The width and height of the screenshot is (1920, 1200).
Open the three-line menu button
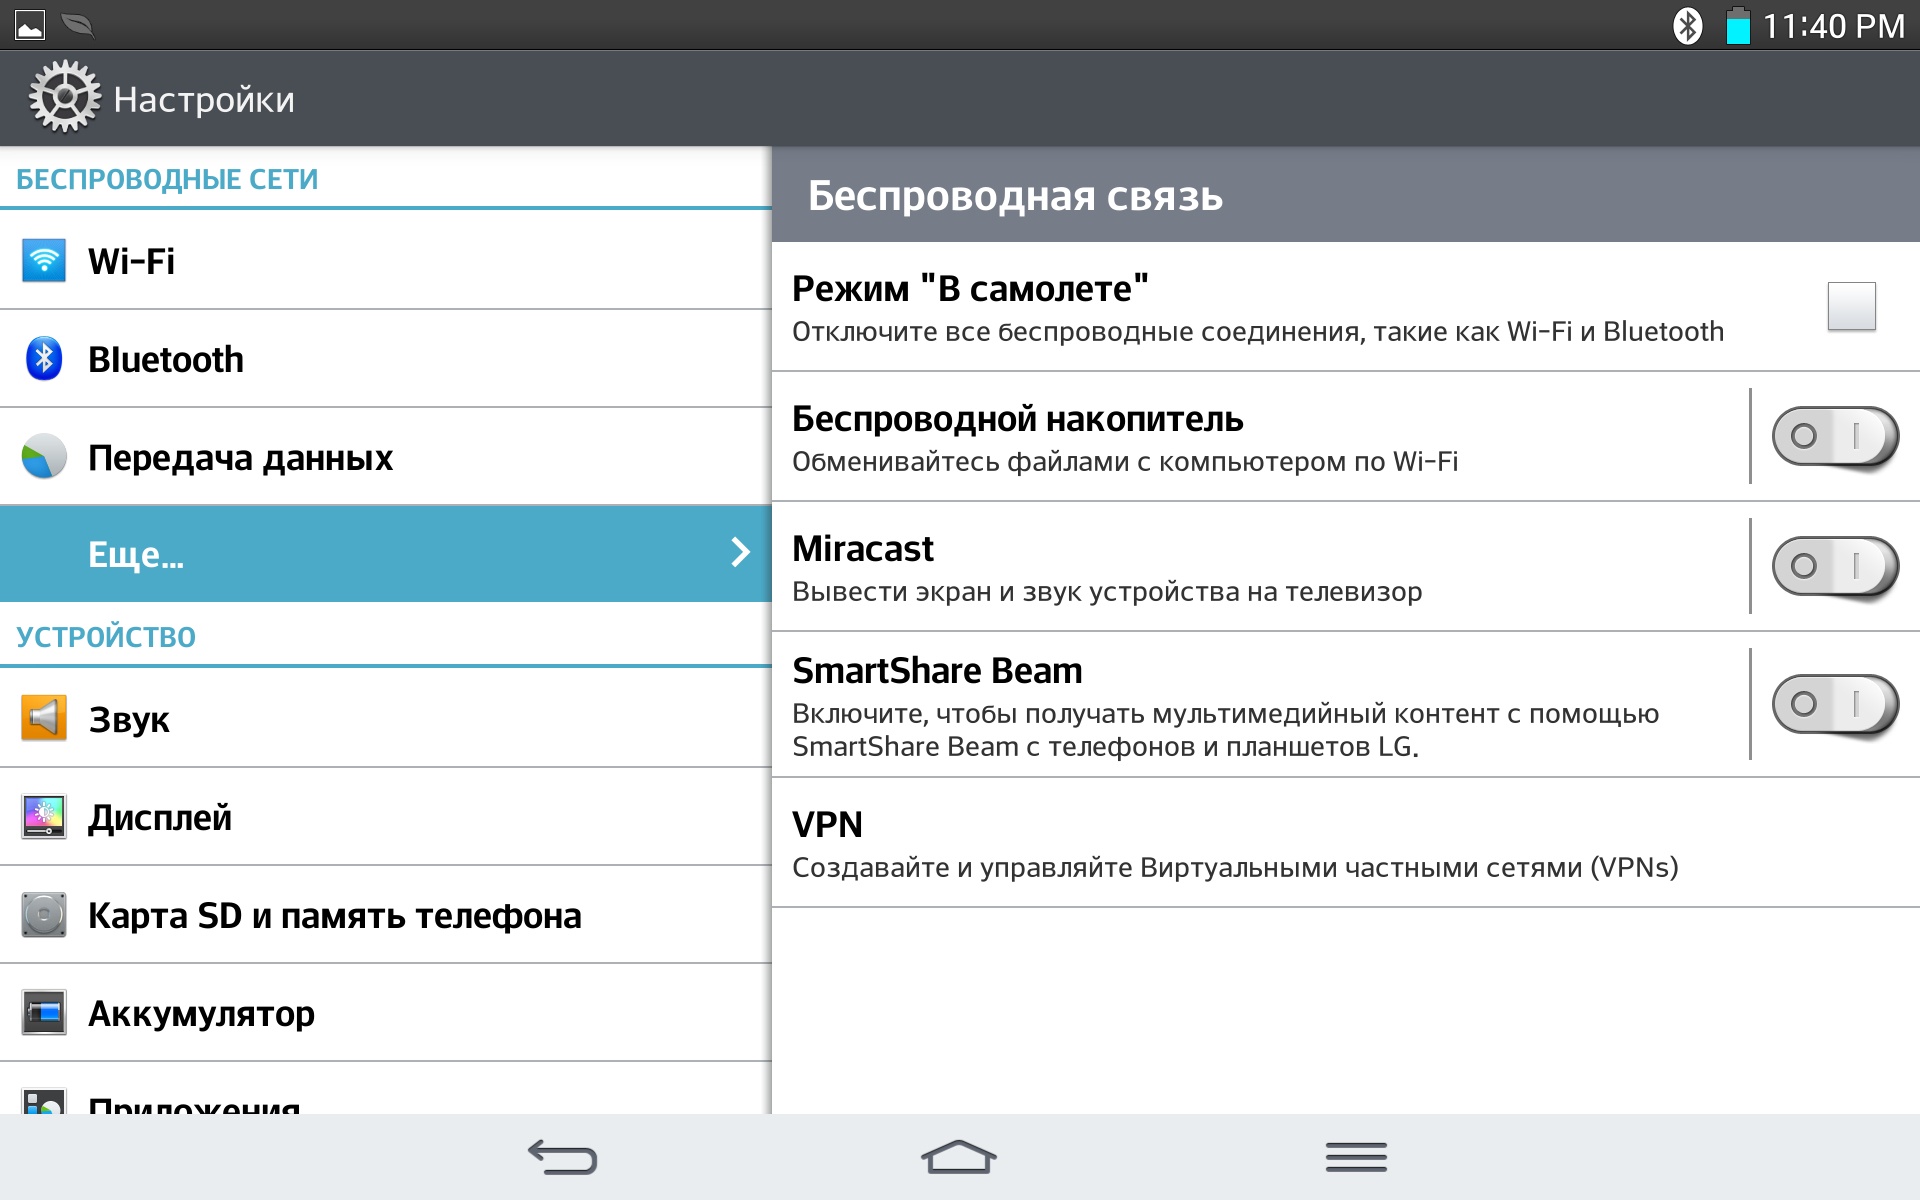coord(1356,1157)
